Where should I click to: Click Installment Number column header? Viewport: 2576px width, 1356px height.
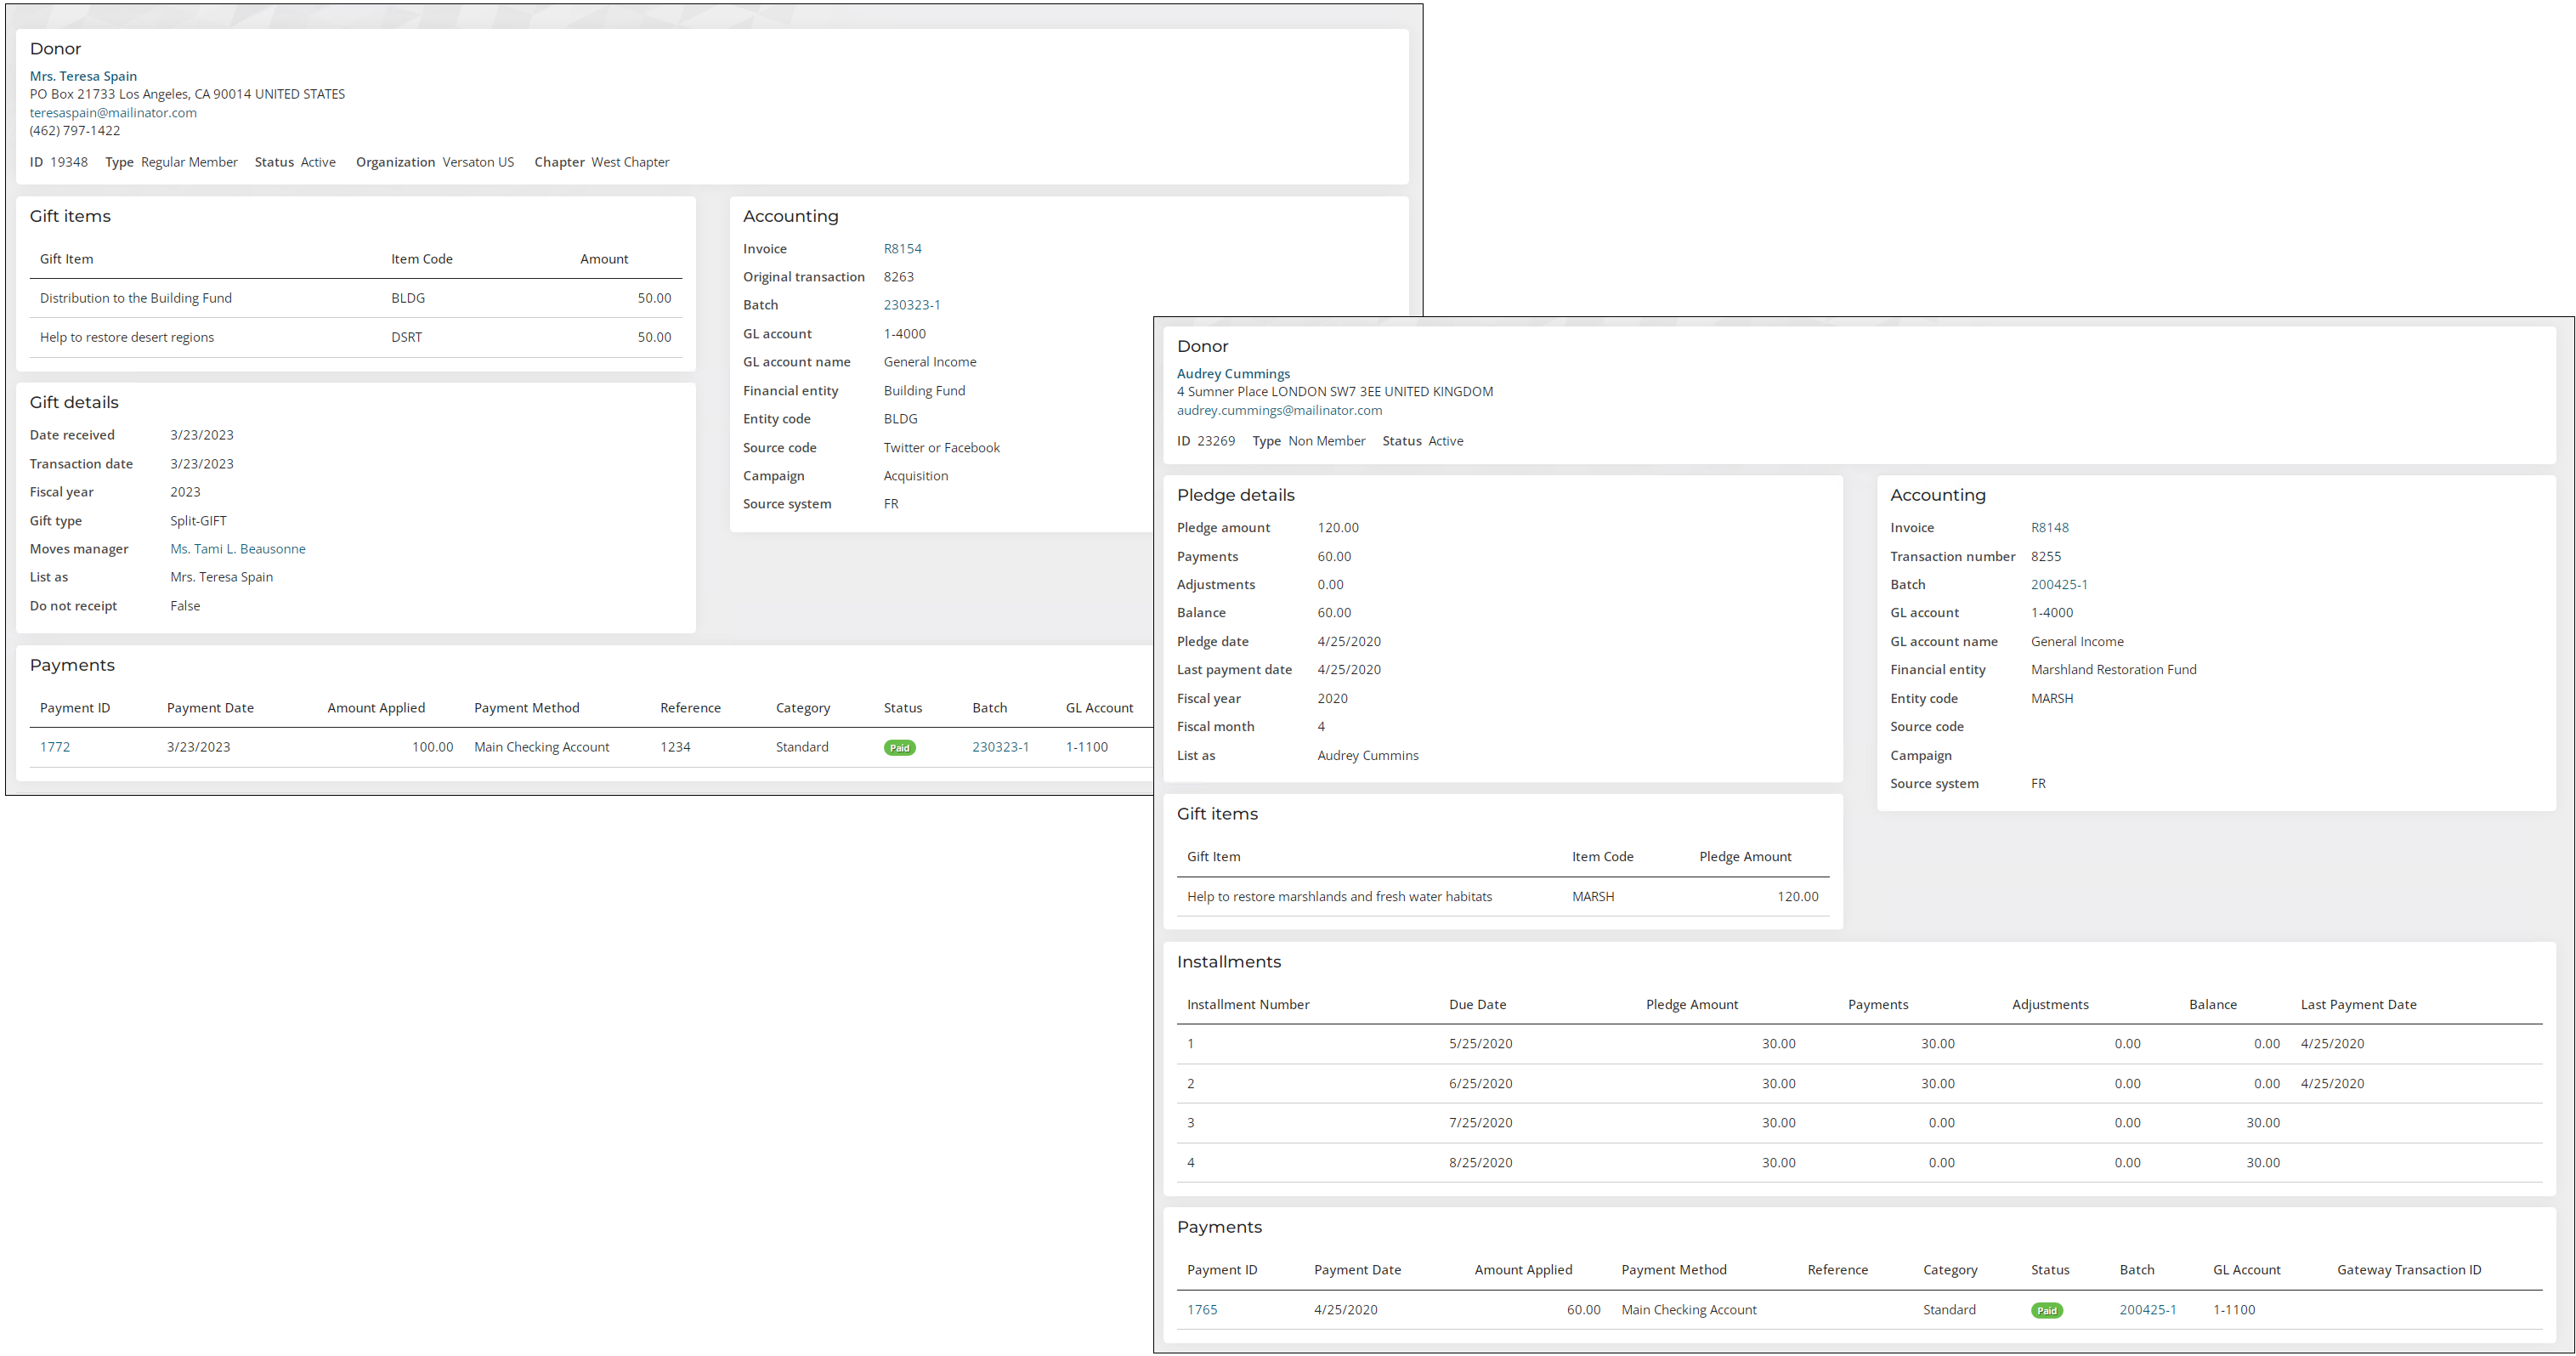point(1247,1005)
